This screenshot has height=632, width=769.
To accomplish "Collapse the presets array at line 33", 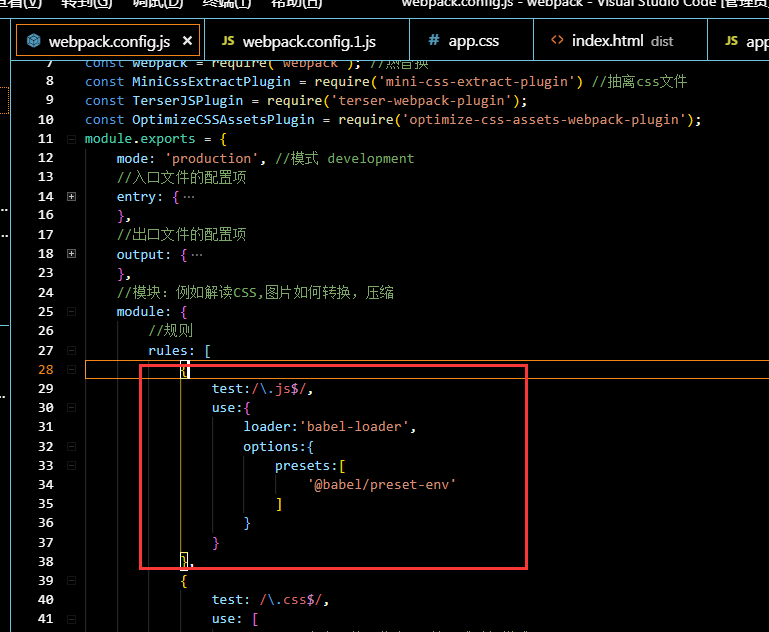I will coord(72,466).
